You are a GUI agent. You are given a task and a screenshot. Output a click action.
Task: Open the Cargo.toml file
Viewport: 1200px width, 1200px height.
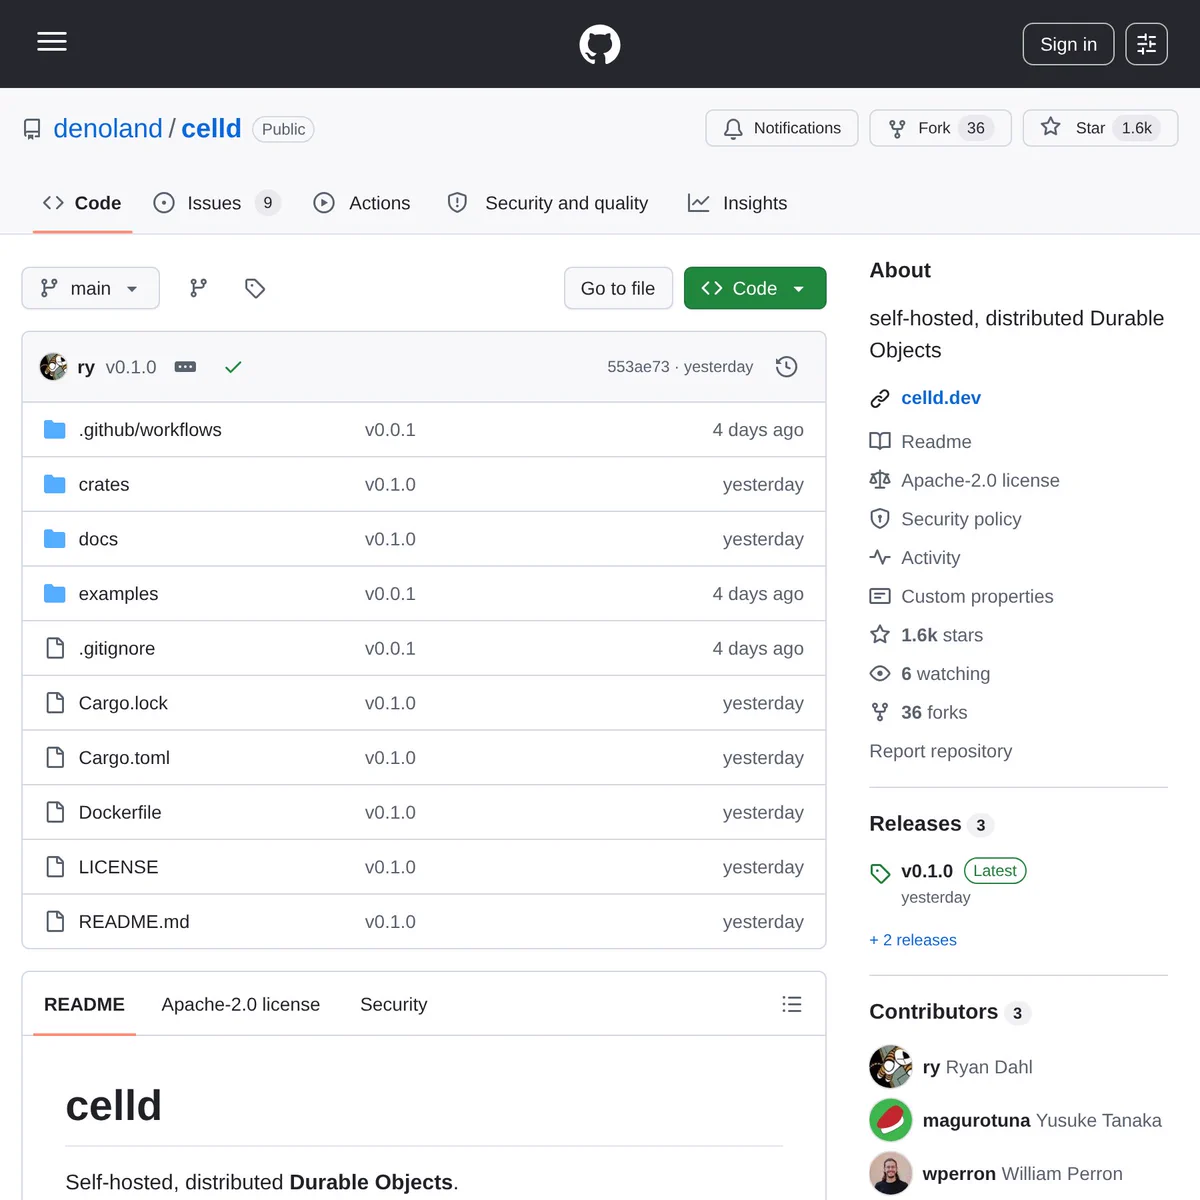(124, 758)
